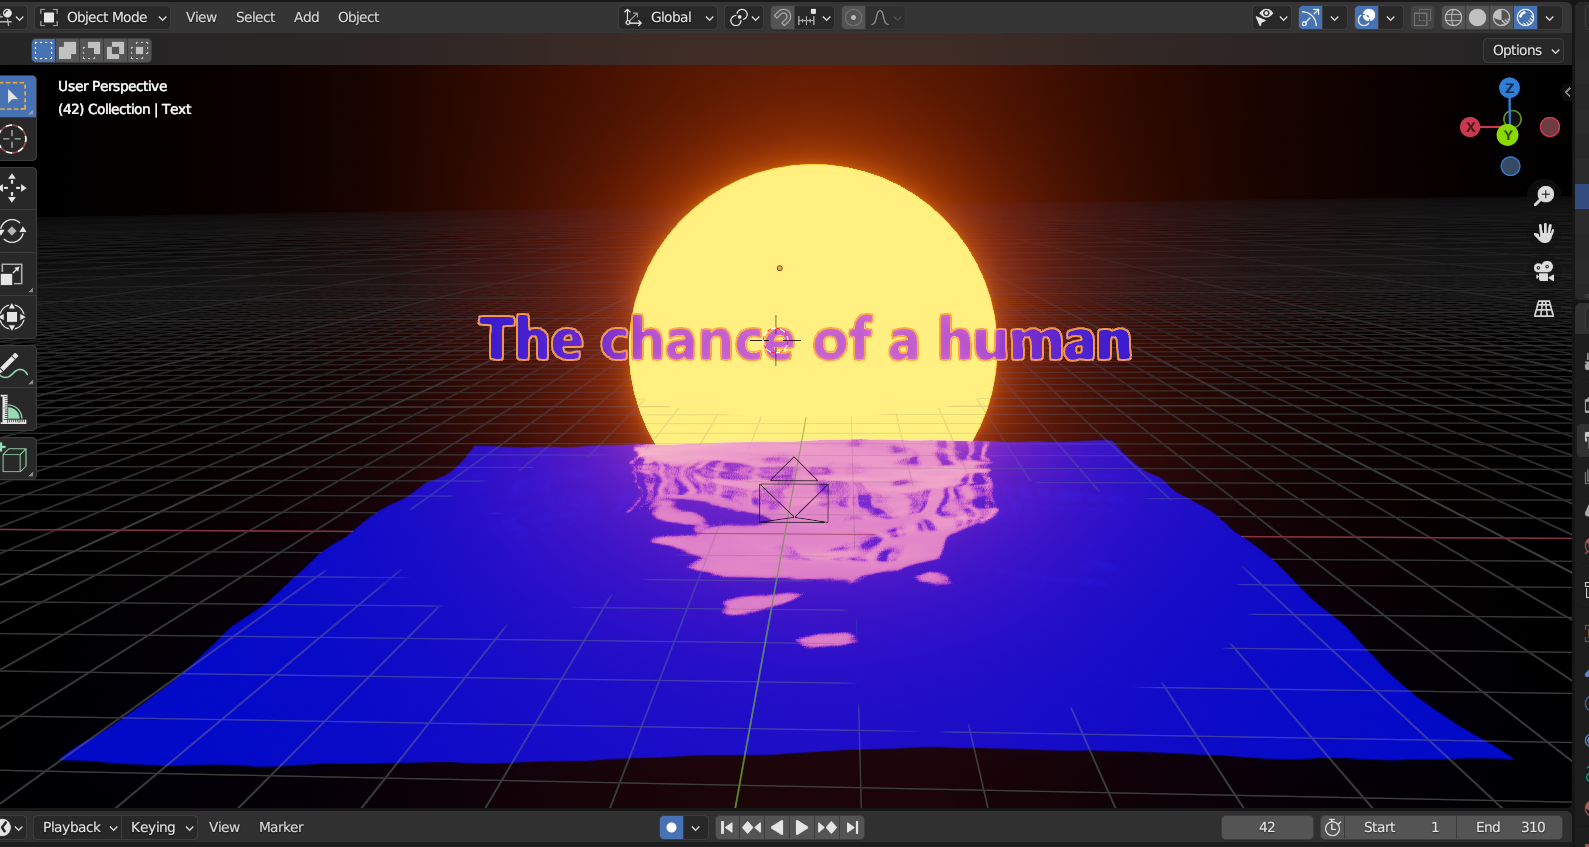This screenshot has width=1589, height=847.
Task: Open the View menu in viewport header
Action: tap(201, 17)
